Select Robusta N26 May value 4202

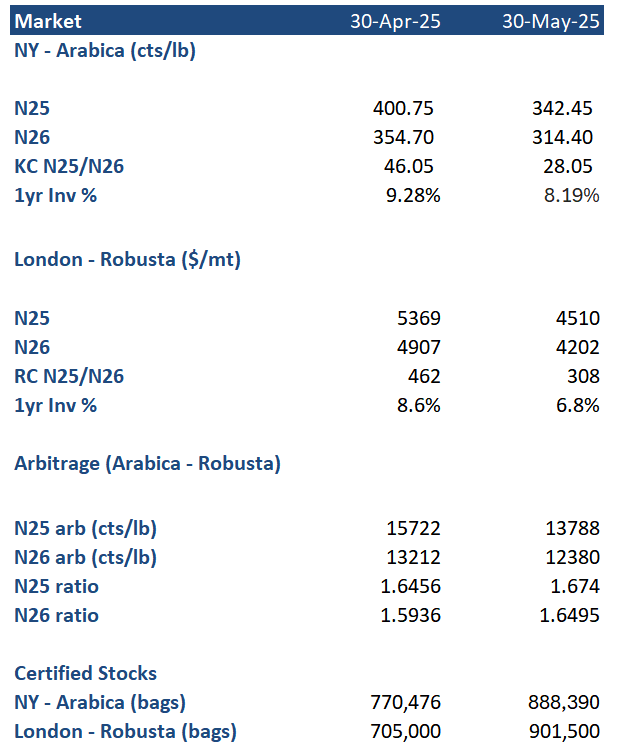[x=578, y=347]
